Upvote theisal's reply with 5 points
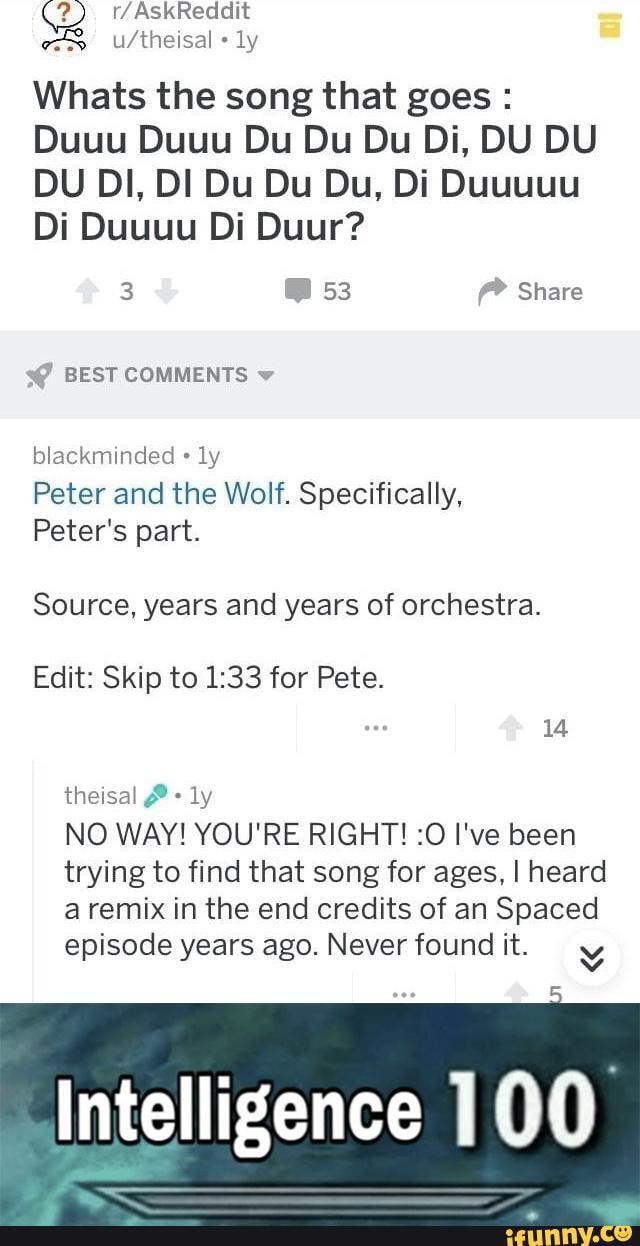640x1246 pixels. coord(517,993)
